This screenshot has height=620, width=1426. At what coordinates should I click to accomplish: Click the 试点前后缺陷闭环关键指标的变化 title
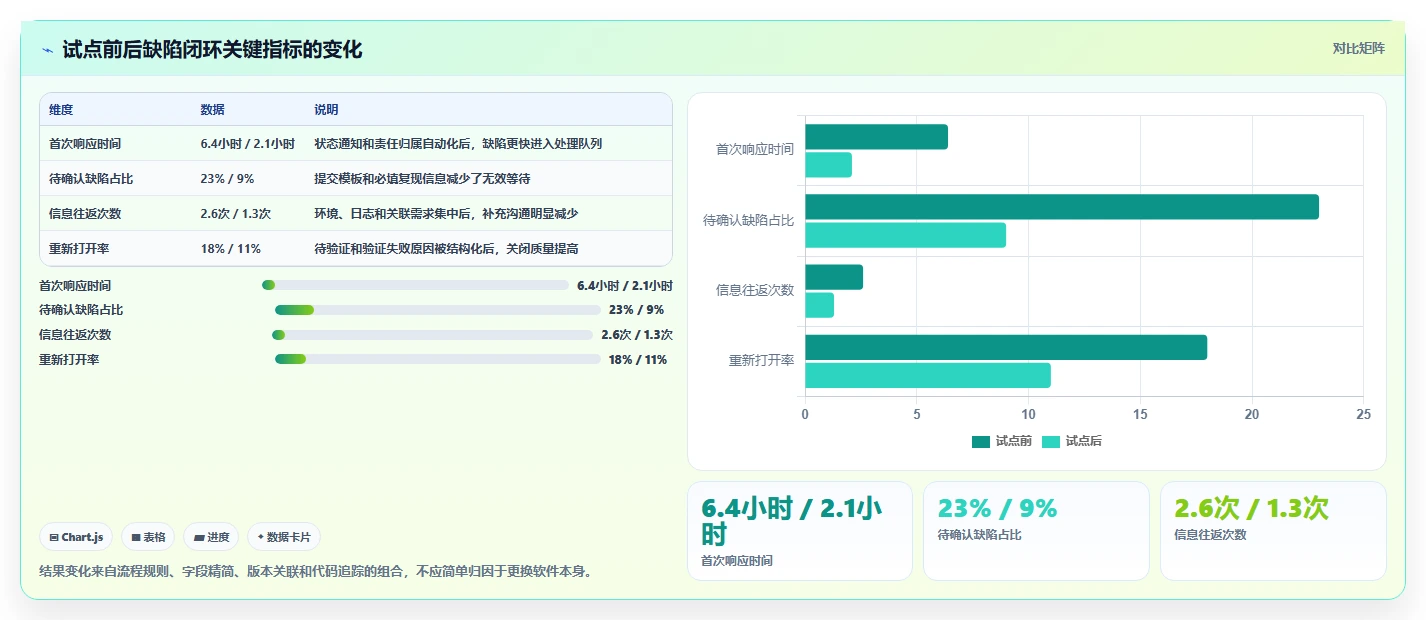click(212, 49)
